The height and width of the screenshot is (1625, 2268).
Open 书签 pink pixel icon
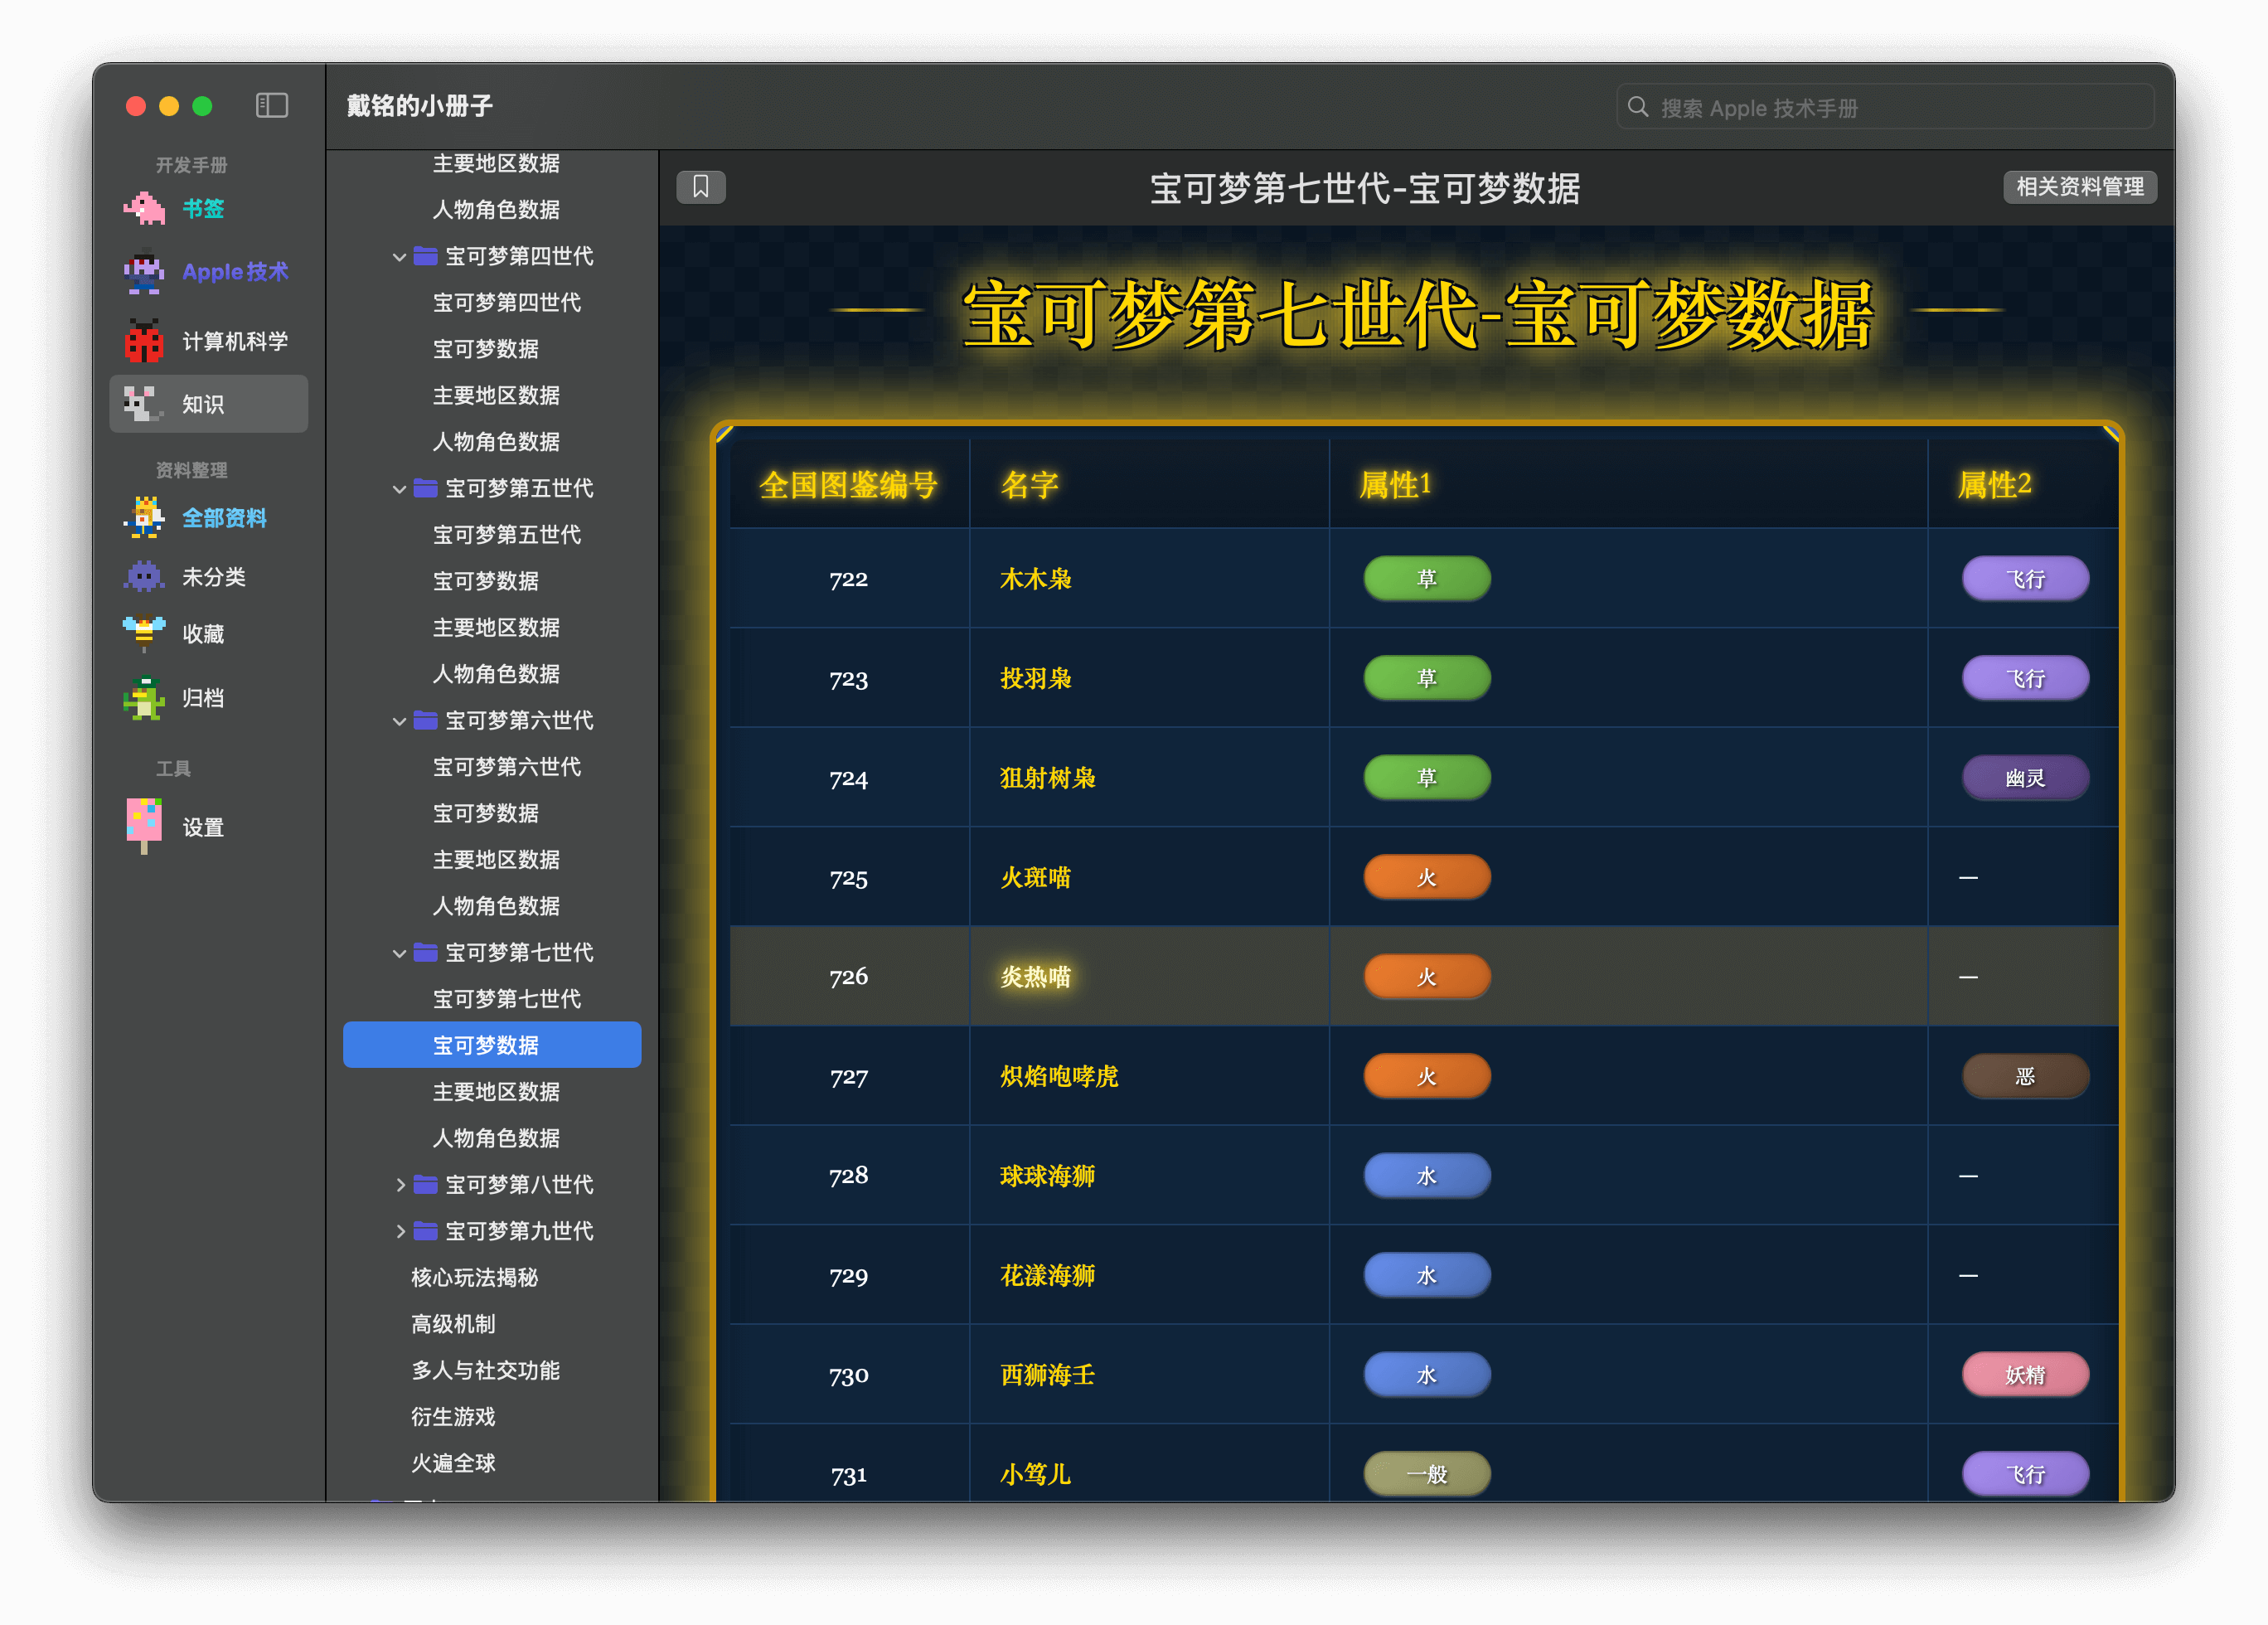144,208
